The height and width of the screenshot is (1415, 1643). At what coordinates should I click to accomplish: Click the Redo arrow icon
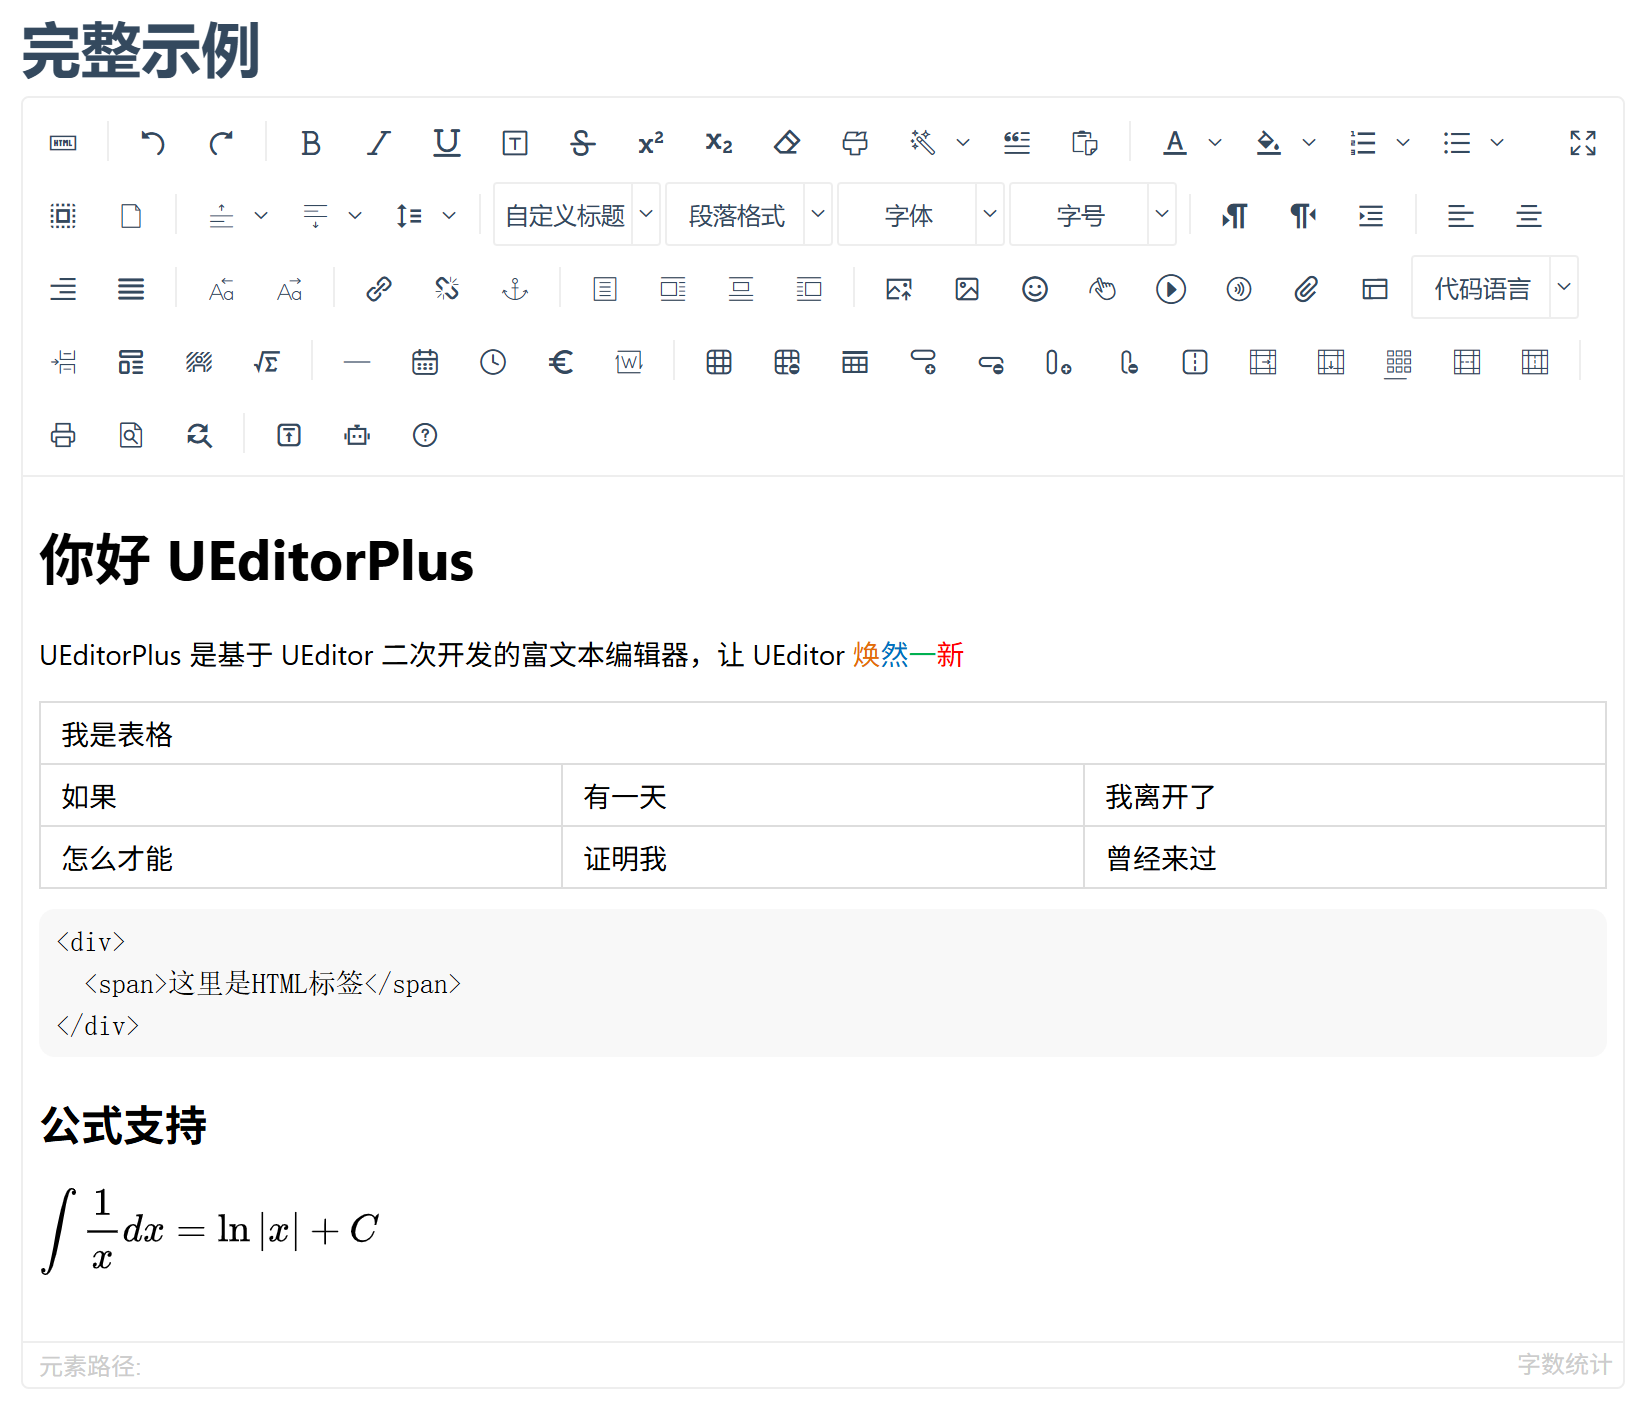221,143
